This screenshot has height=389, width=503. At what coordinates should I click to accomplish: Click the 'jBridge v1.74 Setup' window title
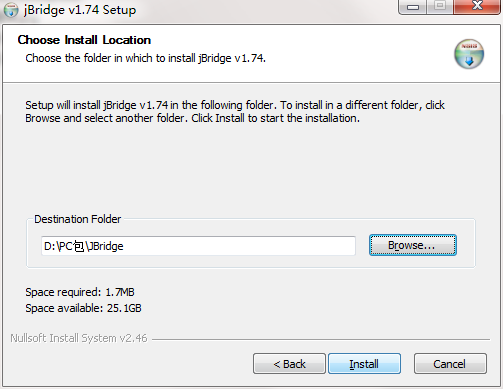pos(80,10)
